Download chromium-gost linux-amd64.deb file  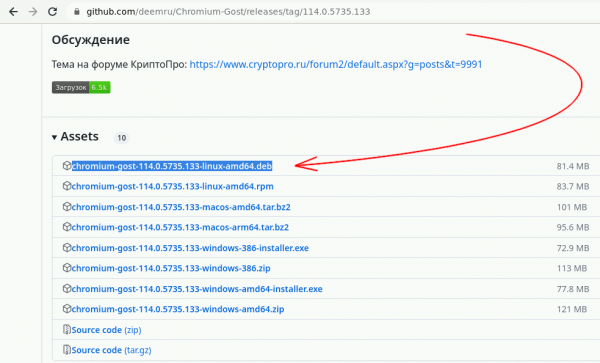point(172,166)
